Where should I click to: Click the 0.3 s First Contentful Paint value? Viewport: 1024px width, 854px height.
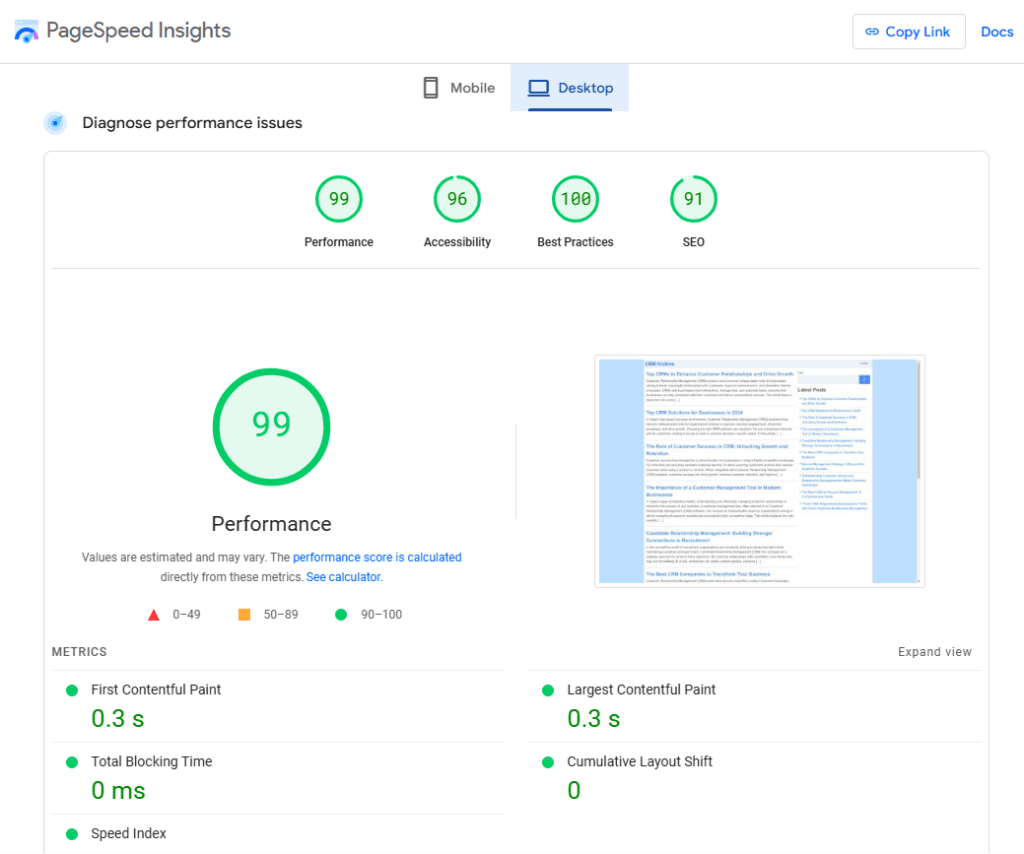click(118, 719)
